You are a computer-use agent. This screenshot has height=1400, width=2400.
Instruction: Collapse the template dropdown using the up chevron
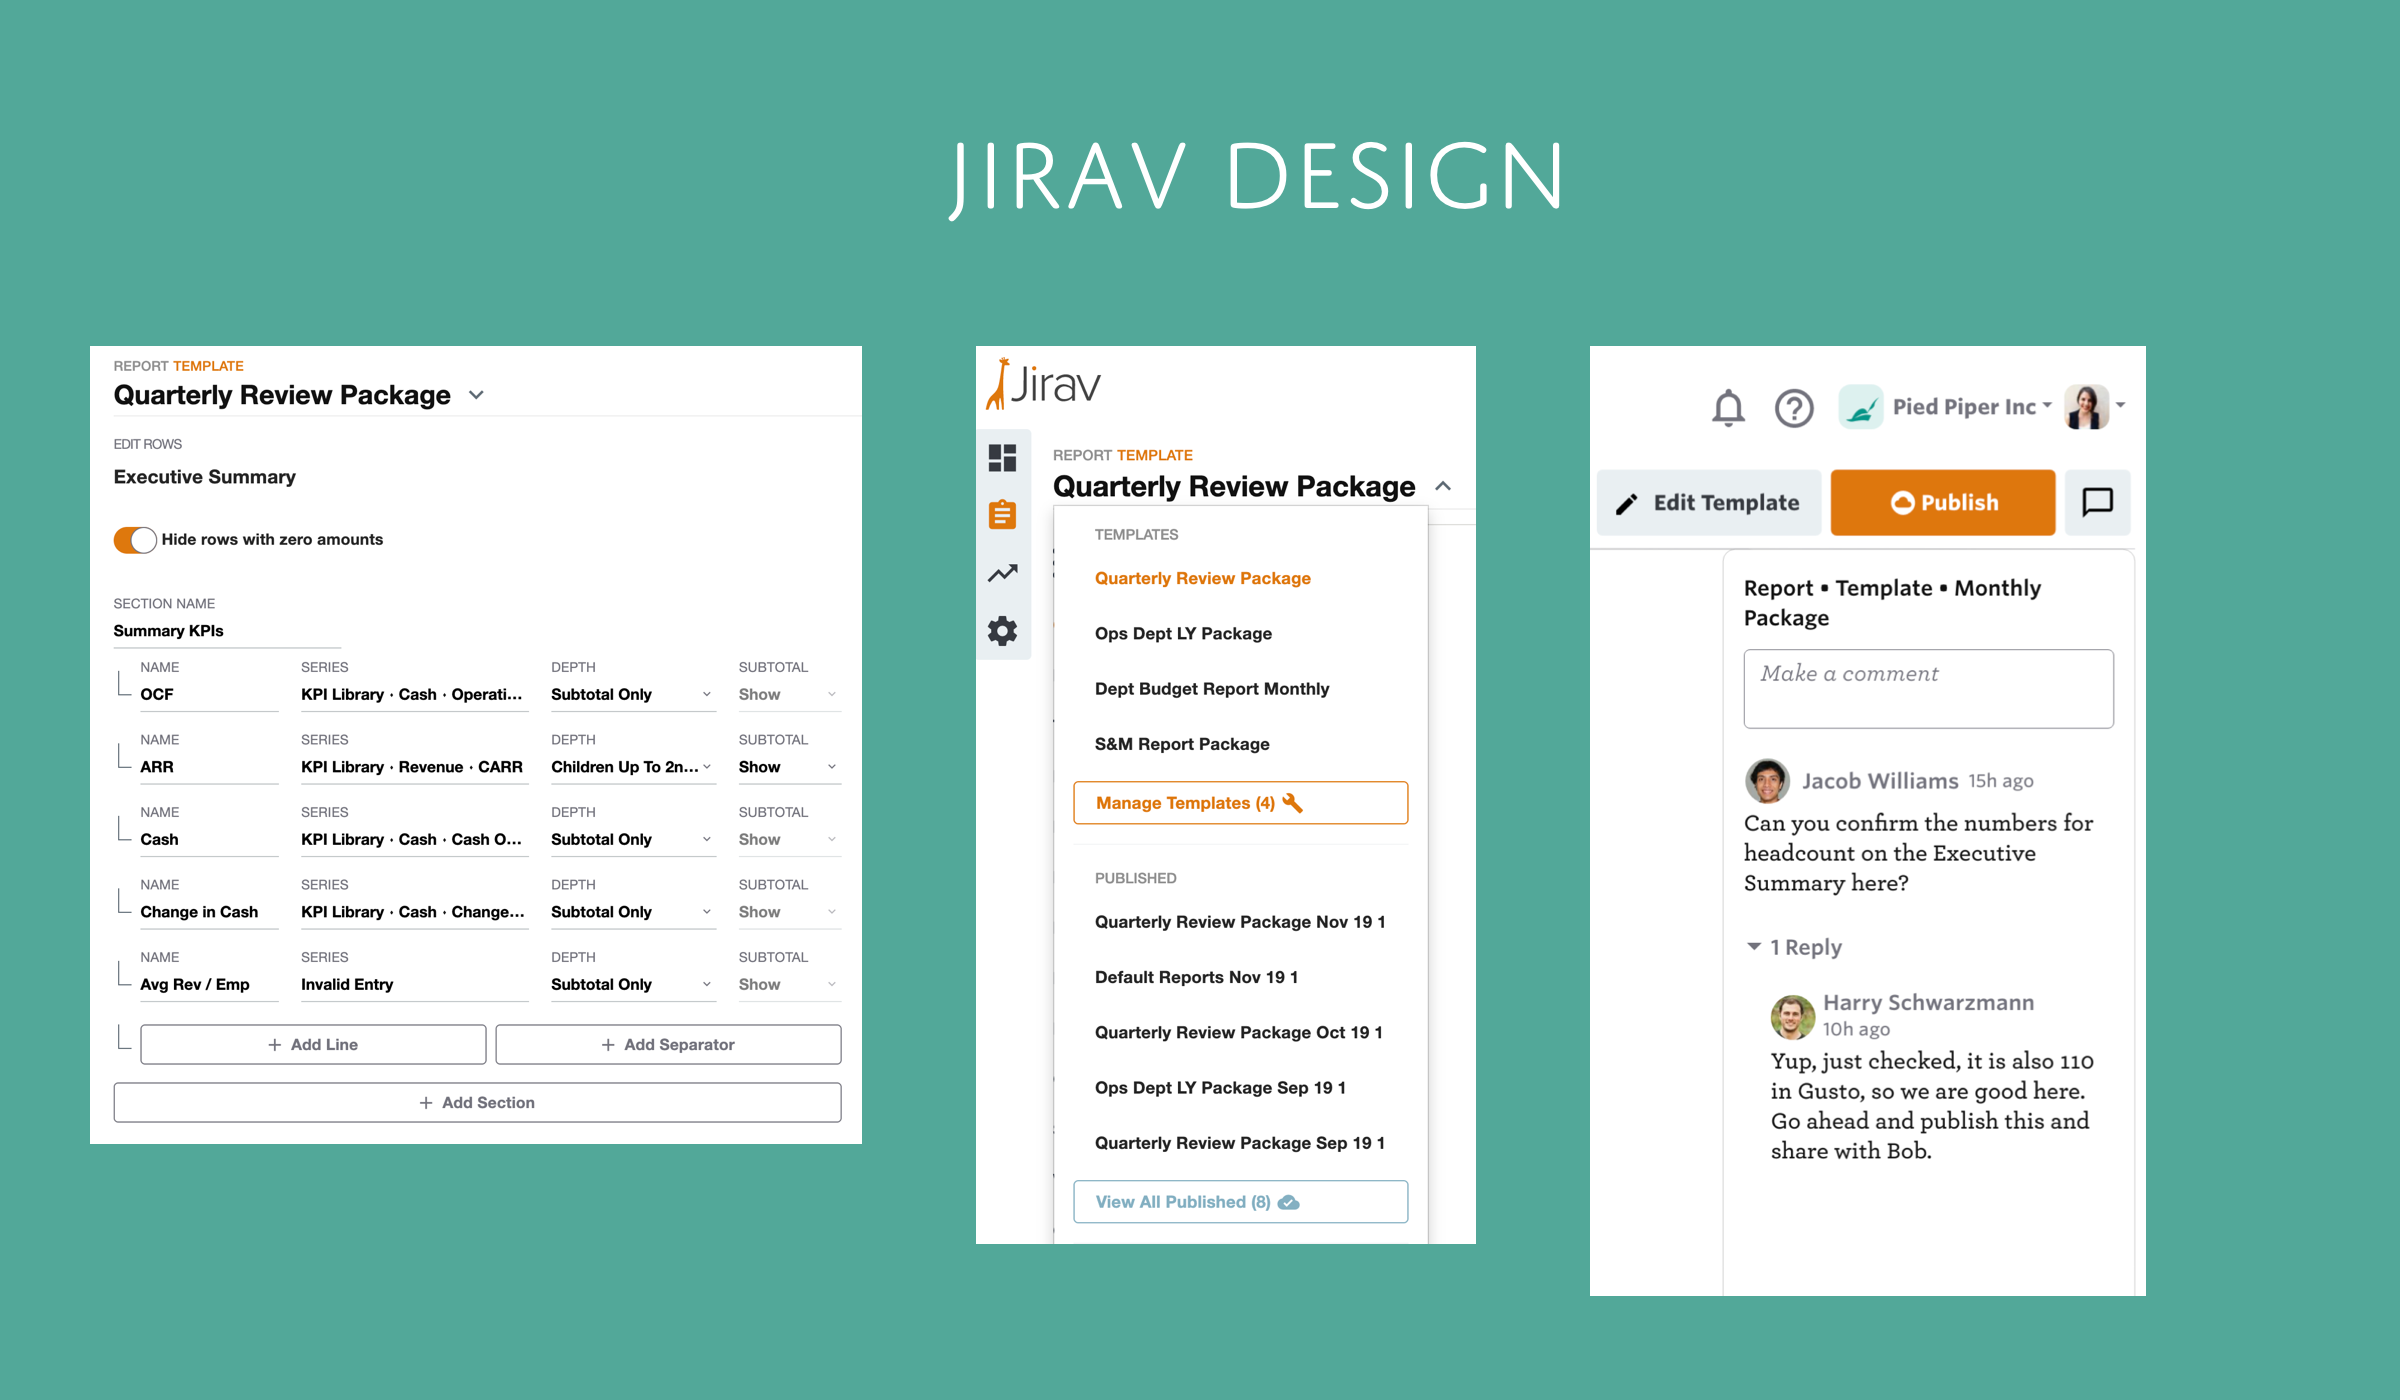pos(1443,486)
